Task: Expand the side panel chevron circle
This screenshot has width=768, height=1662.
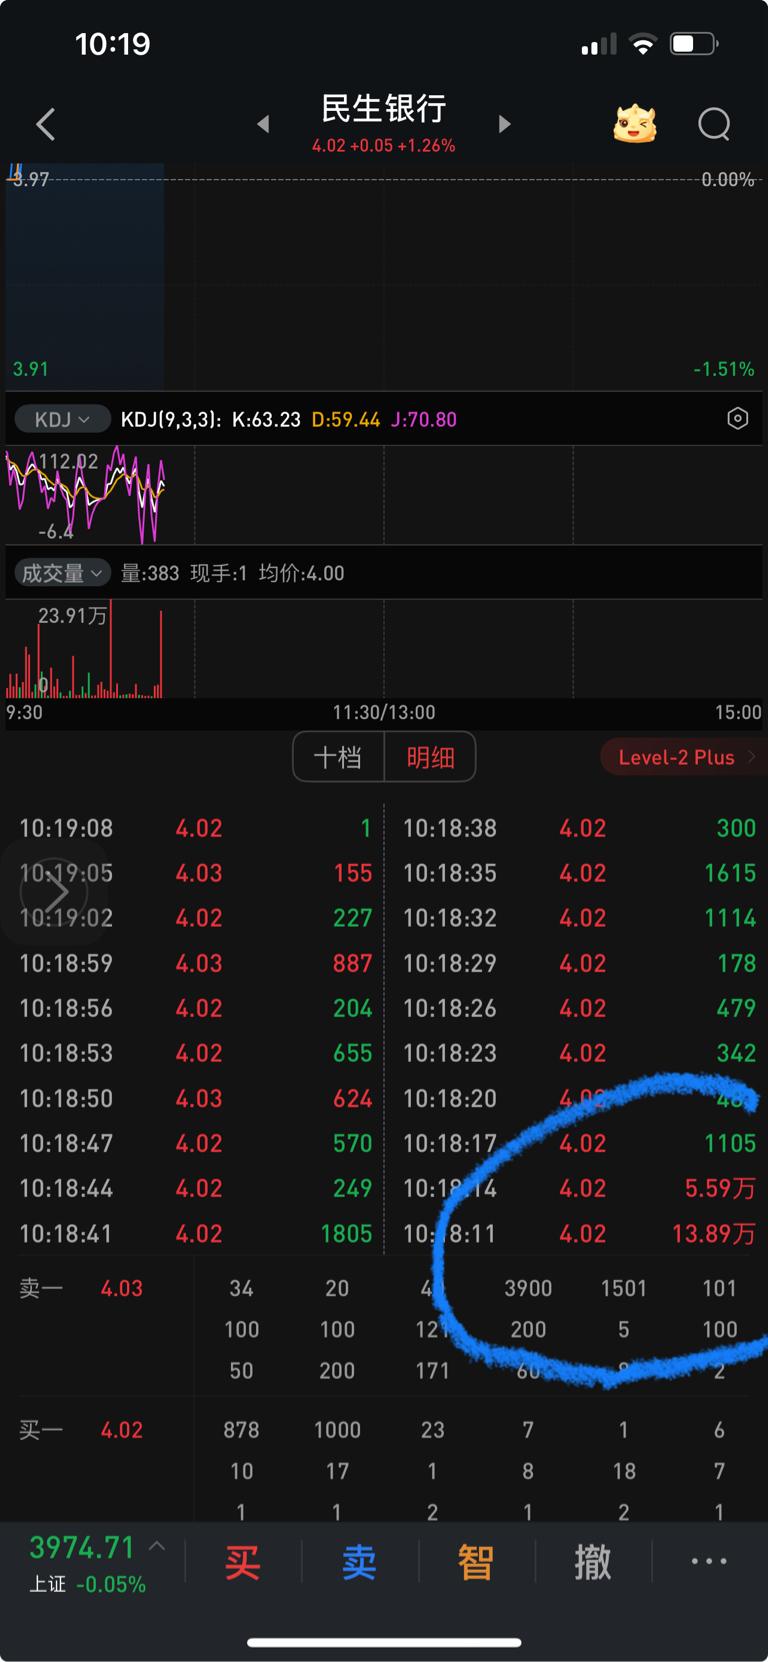Action: pos(54,892)
